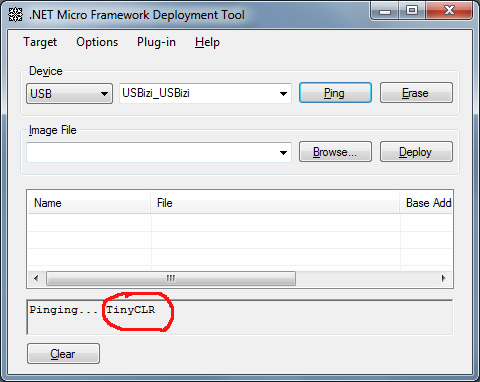The width and height of the screenshot is (480, 382).
Task: Click the Ping button
Action: point(335,93)
